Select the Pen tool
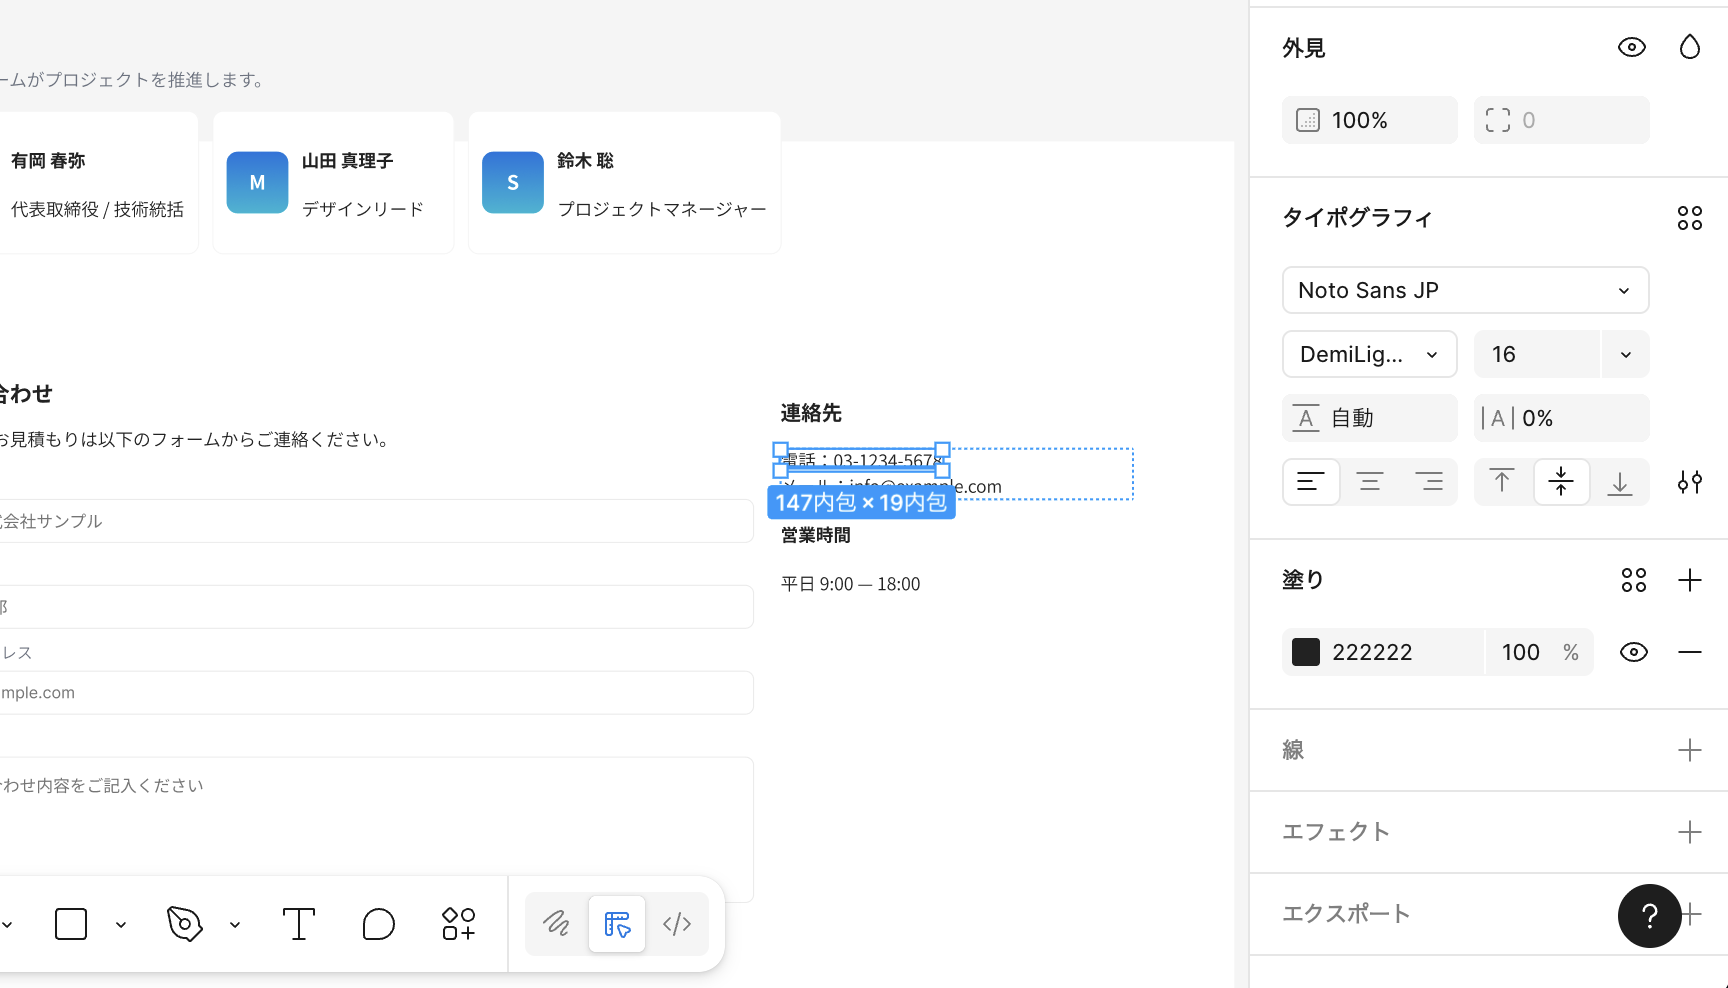The height and width of the screenshot is (988, 1728). [x=185, y=924]
